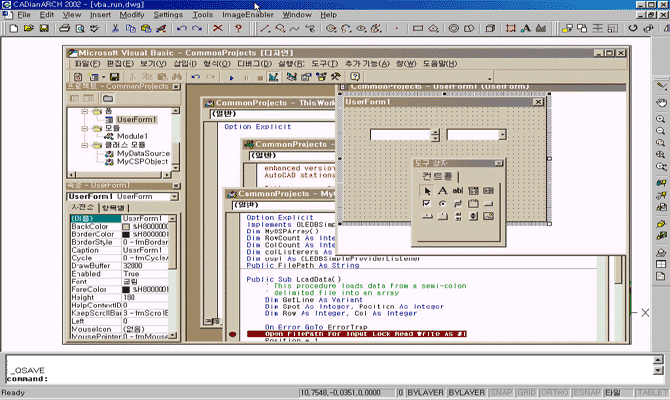Open the 디버그(D) menu in Visual Basic

pyautogui.click(x=255, y=64)
